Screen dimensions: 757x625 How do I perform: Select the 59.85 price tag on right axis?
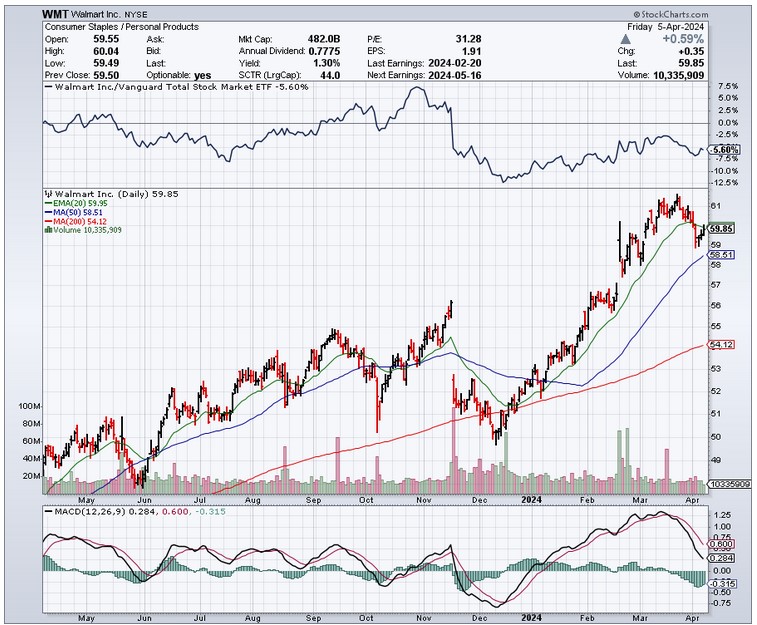coord(722,228)
